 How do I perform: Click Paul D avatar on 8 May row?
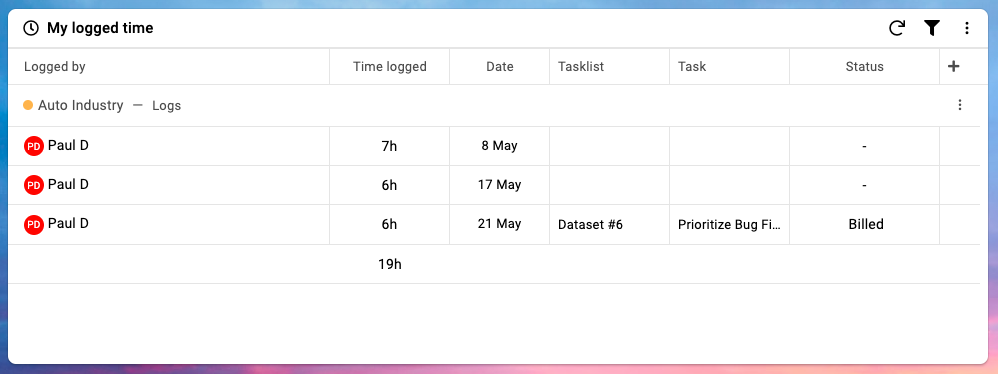tap(34, 146)
